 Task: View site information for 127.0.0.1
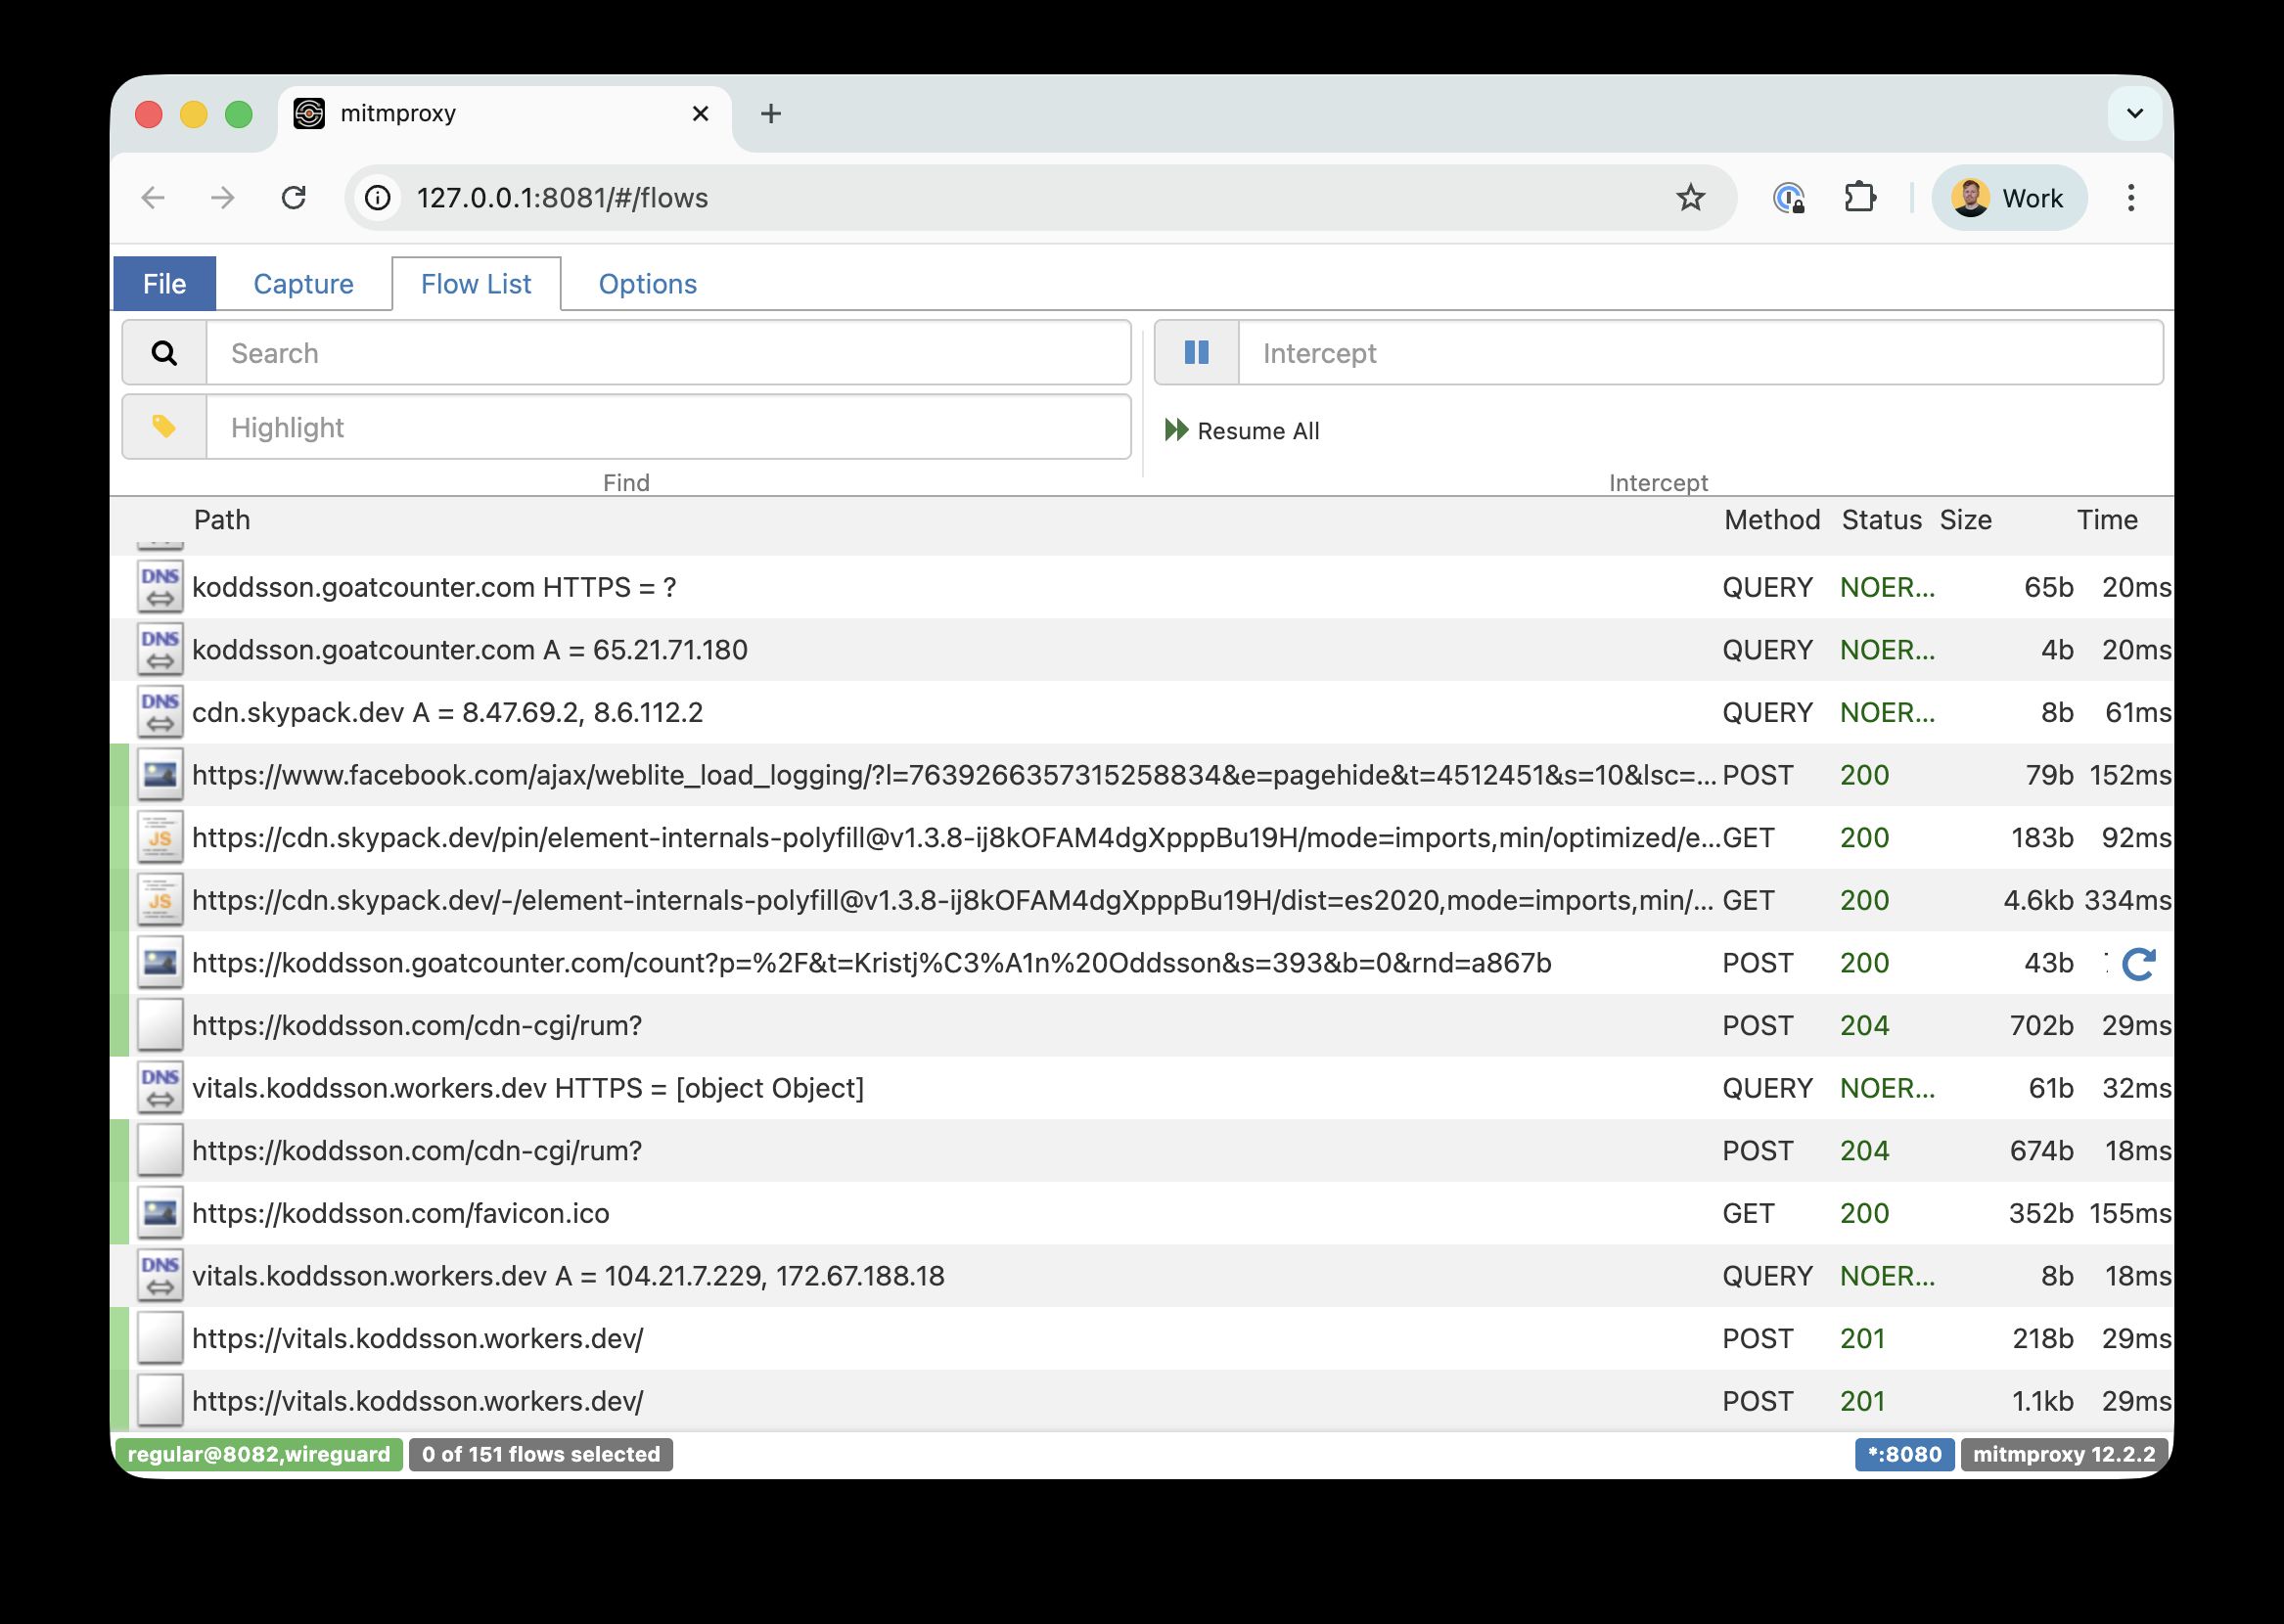pyautogui.click(x=378, y=198)
